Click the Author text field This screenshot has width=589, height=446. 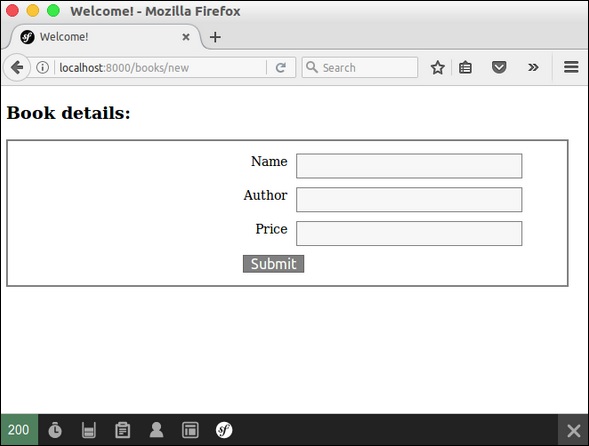[409, 200]
